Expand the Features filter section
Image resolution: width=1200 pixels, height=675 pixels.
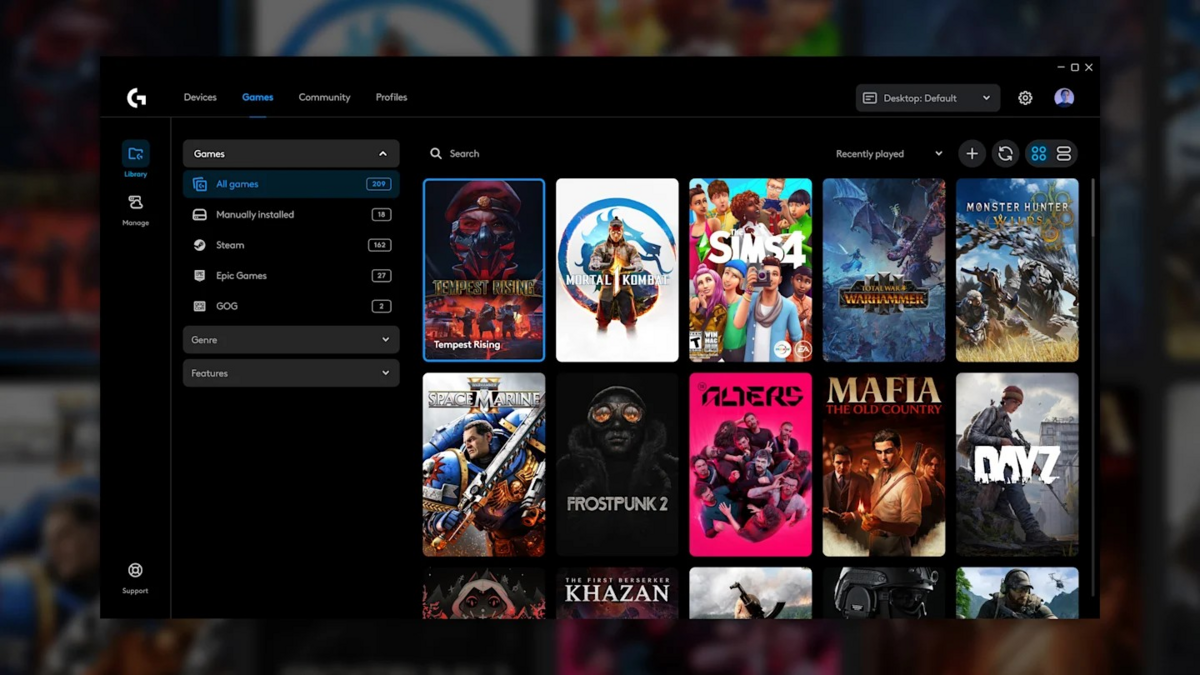[x=290, y=373]
